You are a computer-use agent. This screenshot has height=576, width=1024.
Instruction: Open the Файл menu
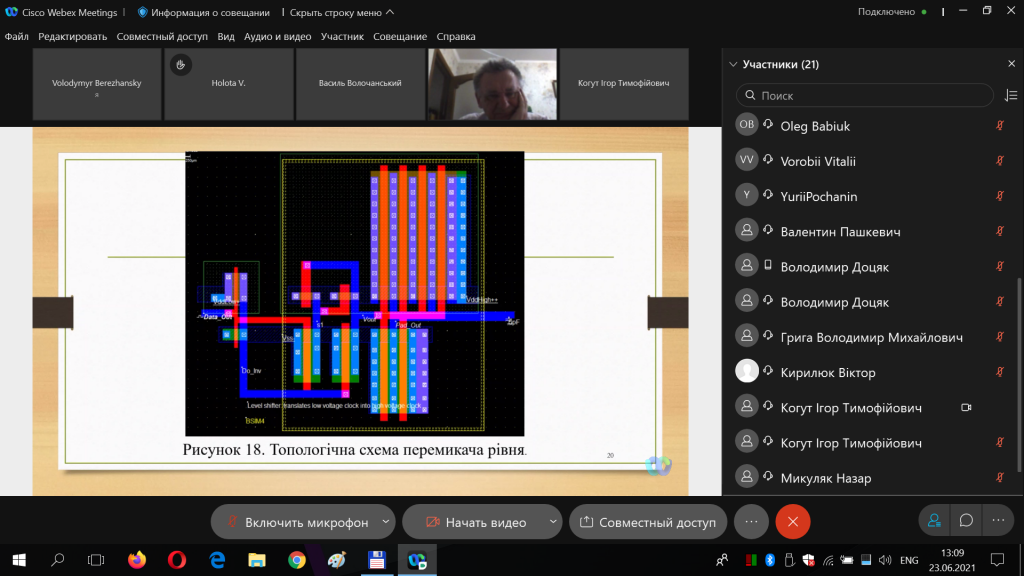[x=16, y=36]
